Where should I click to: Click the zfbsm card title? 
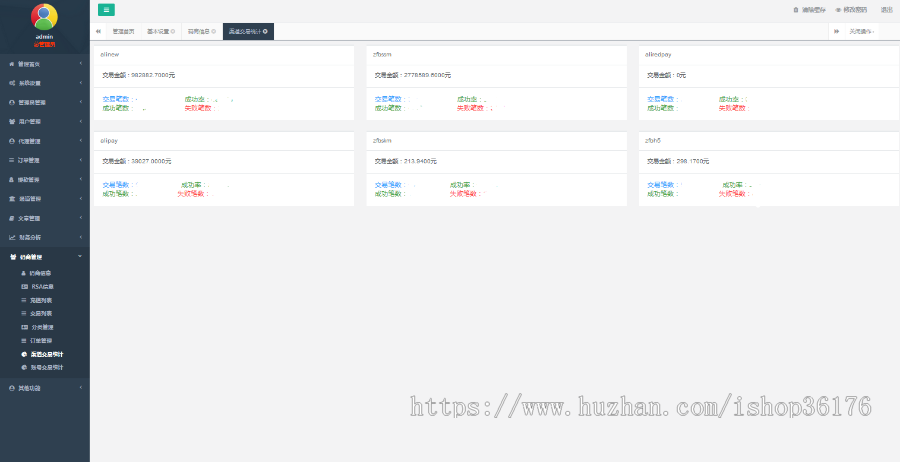(x=382, y=55)
